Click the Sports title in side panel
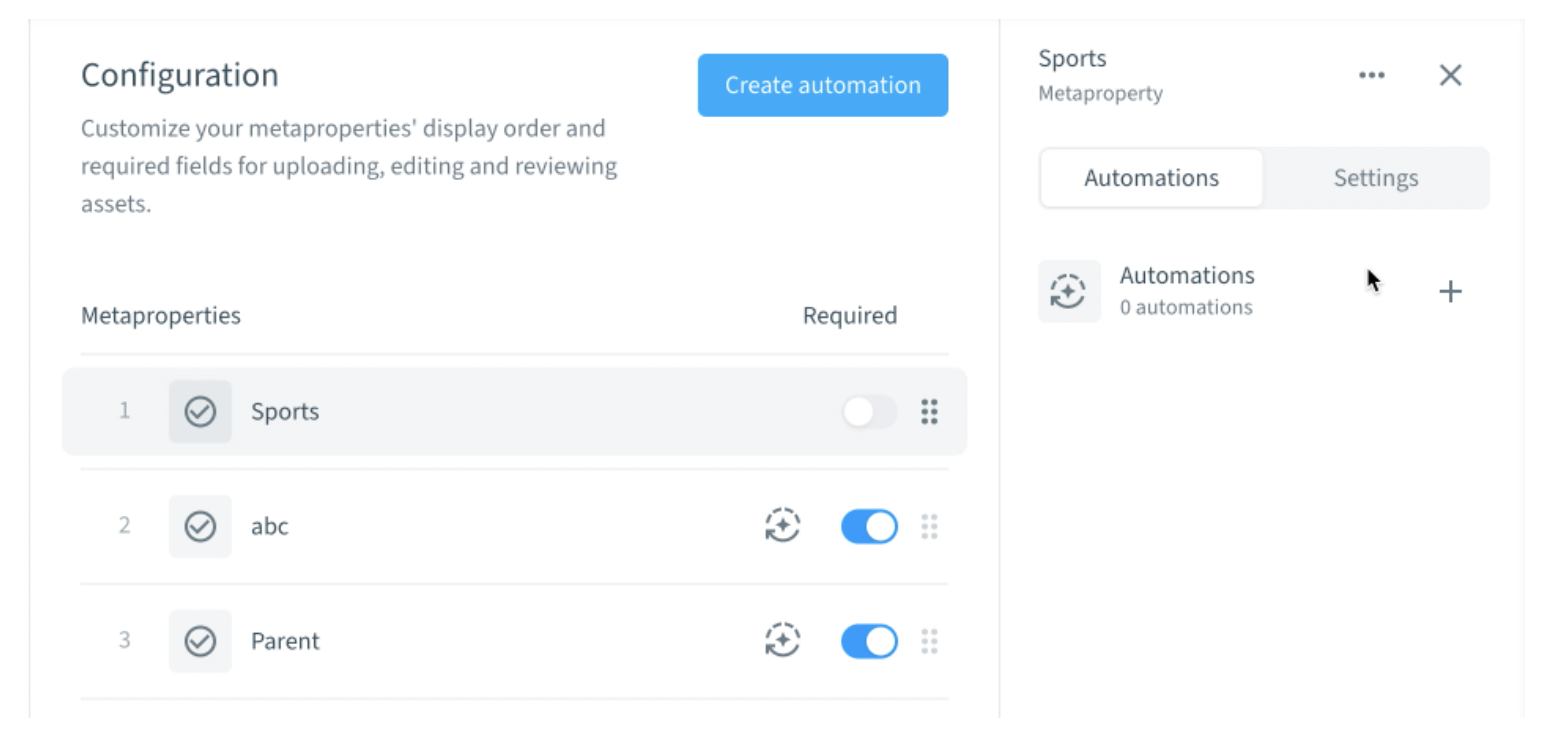This screenshot has height=734, width=1556. [1072, 59]
